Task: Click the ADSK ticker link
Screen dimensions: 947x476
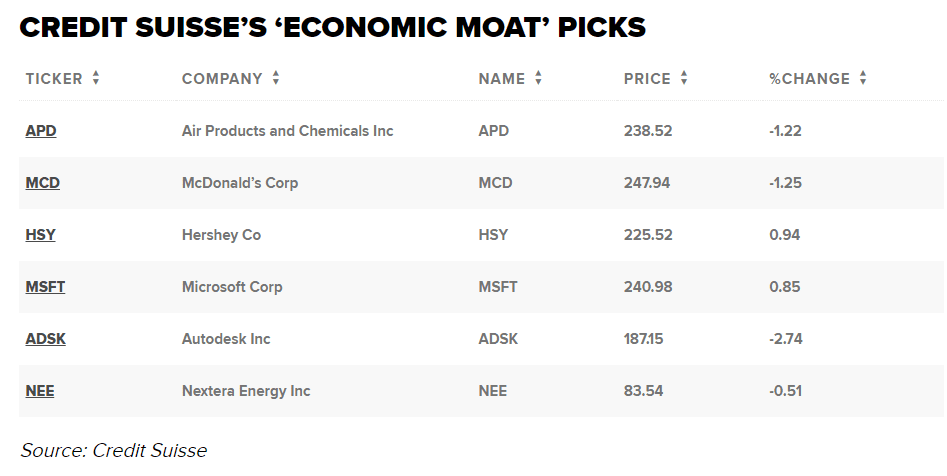Action: (45, 339)
